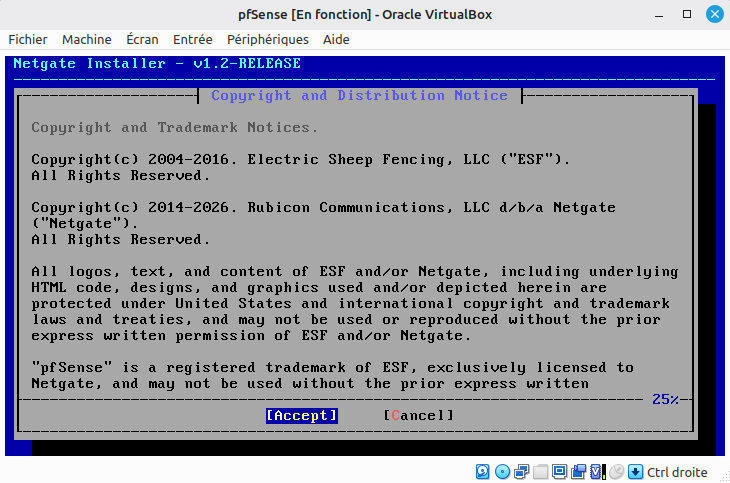Open the shared folders status icon
Image resolution: width=730 pixels, height=483 pixels.
click(x=541, y=472)
